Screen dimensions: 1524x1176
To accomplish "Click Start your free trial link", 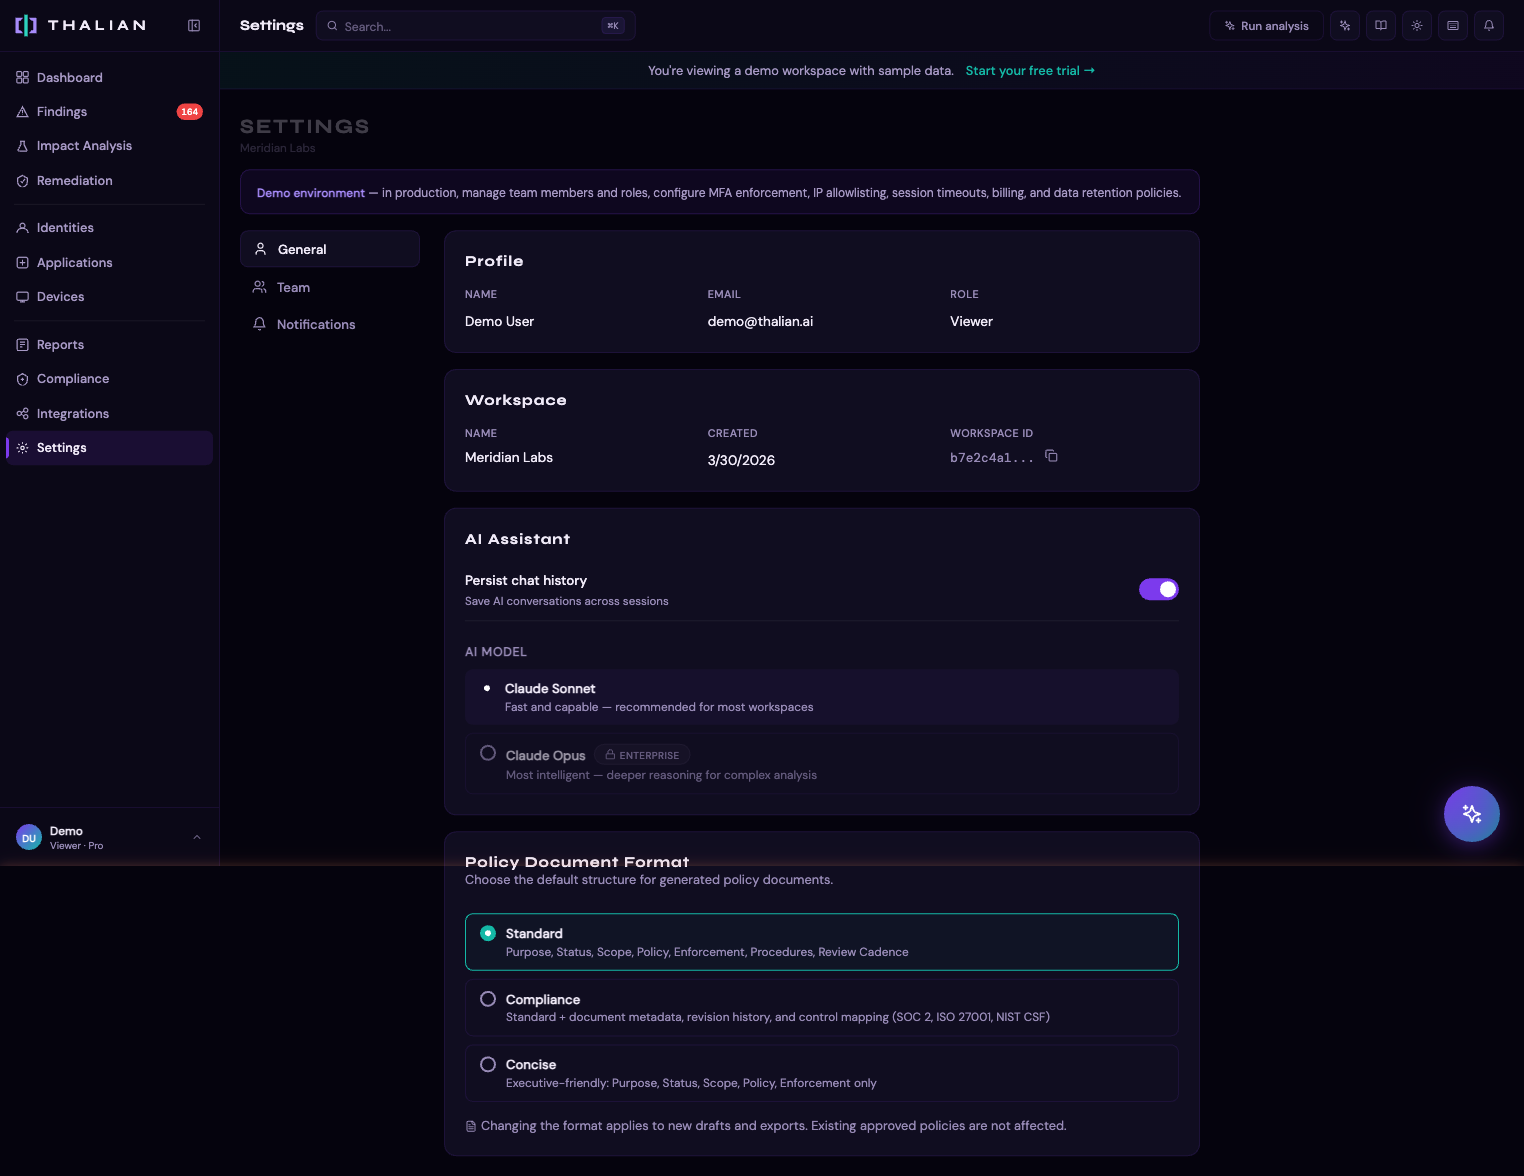I will pyautogui.click(x=1030, y=71).
